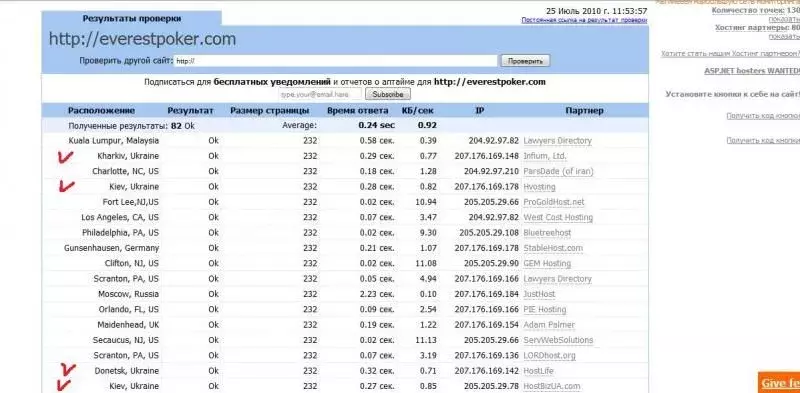
Task: Click the Maidenhead, UK location cell
Action: 128,324
